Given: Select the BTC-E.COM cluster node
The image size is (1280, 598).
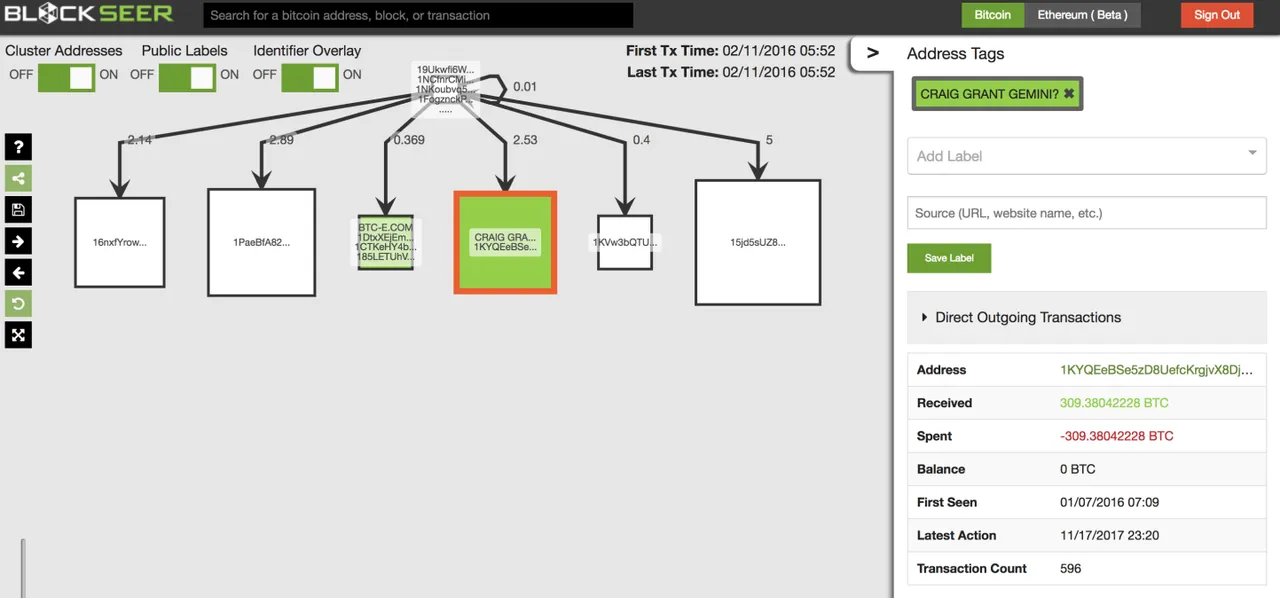Looking at the screenshot, I should point(385,243).
